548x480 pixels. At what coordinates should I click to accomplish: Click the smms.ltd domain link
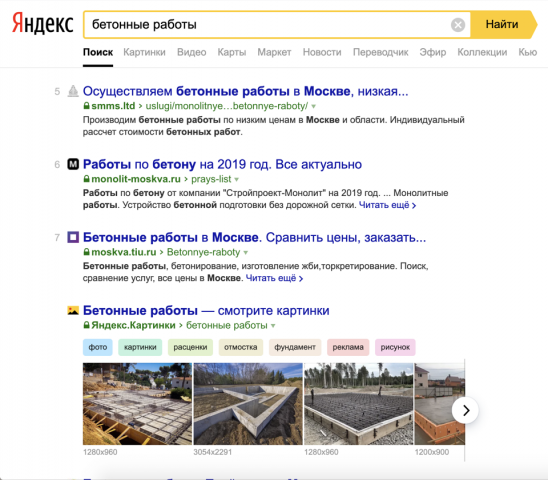[113, 106]
